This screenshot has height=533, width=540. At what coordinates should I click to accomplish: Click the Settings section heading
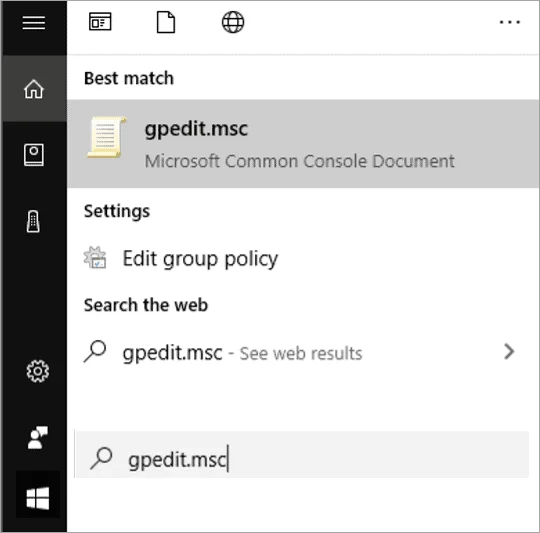click(117, 211)
